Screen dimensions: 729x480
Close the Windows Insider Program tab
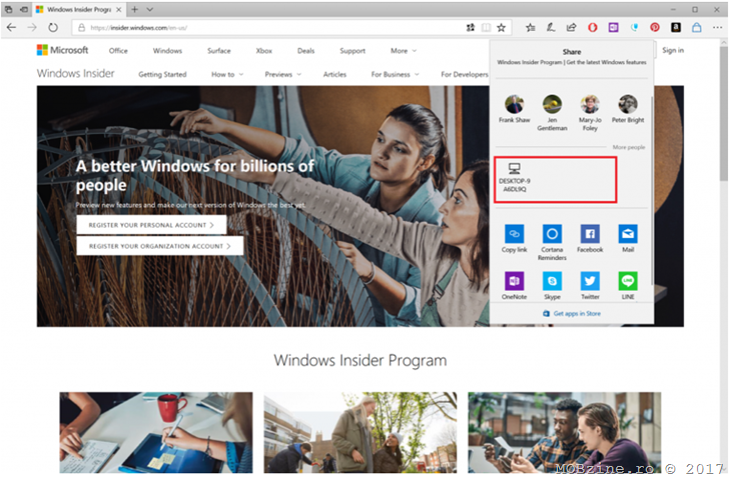tap(119, 9)
